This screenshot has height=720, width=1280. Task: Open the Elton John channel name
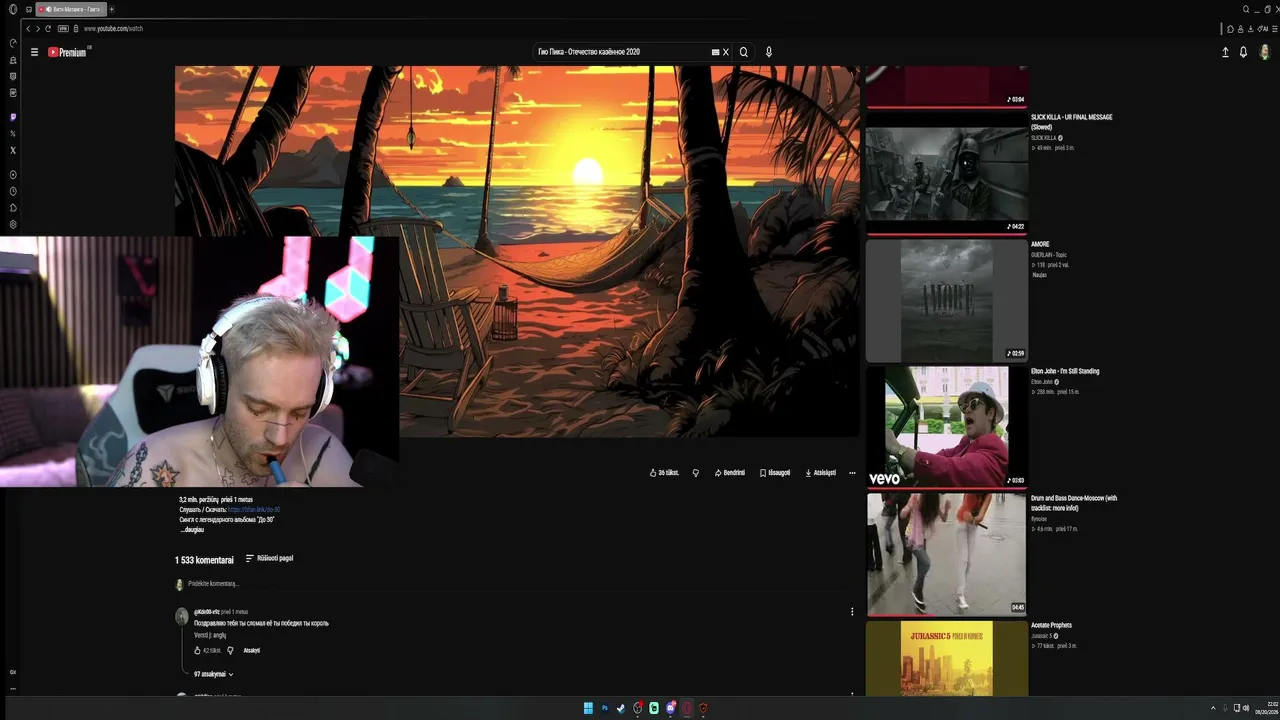[1042, 382]
